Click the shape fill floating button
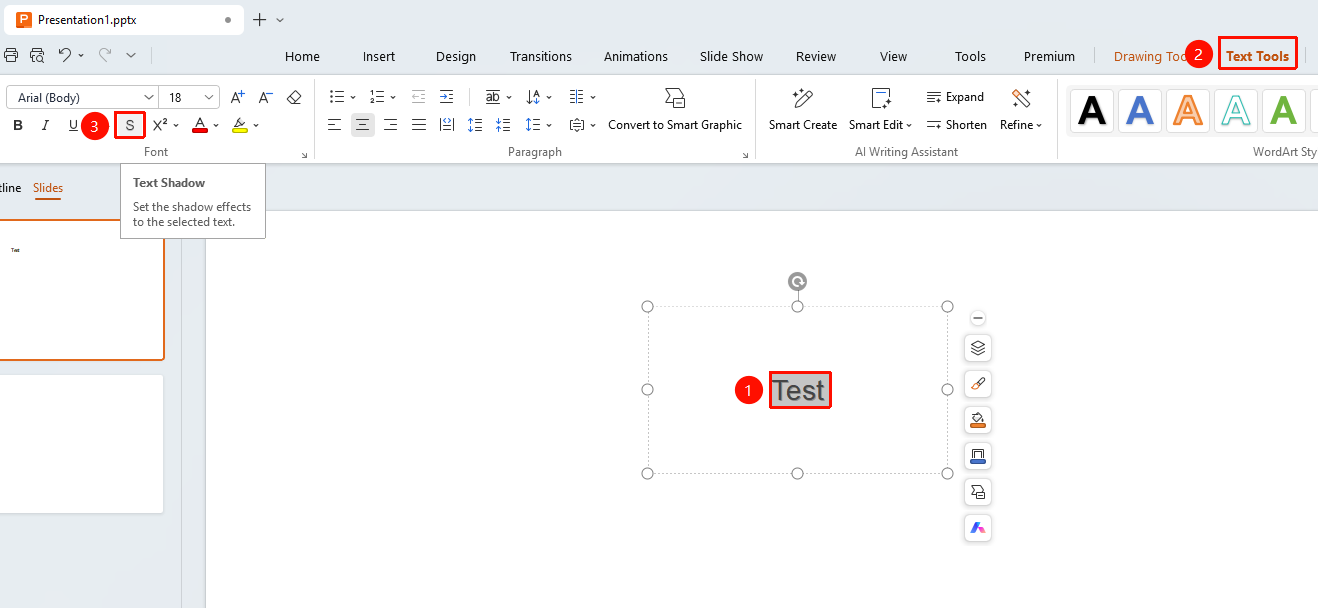The width and height of the screenshot is (1318, 608). (978, 420)
